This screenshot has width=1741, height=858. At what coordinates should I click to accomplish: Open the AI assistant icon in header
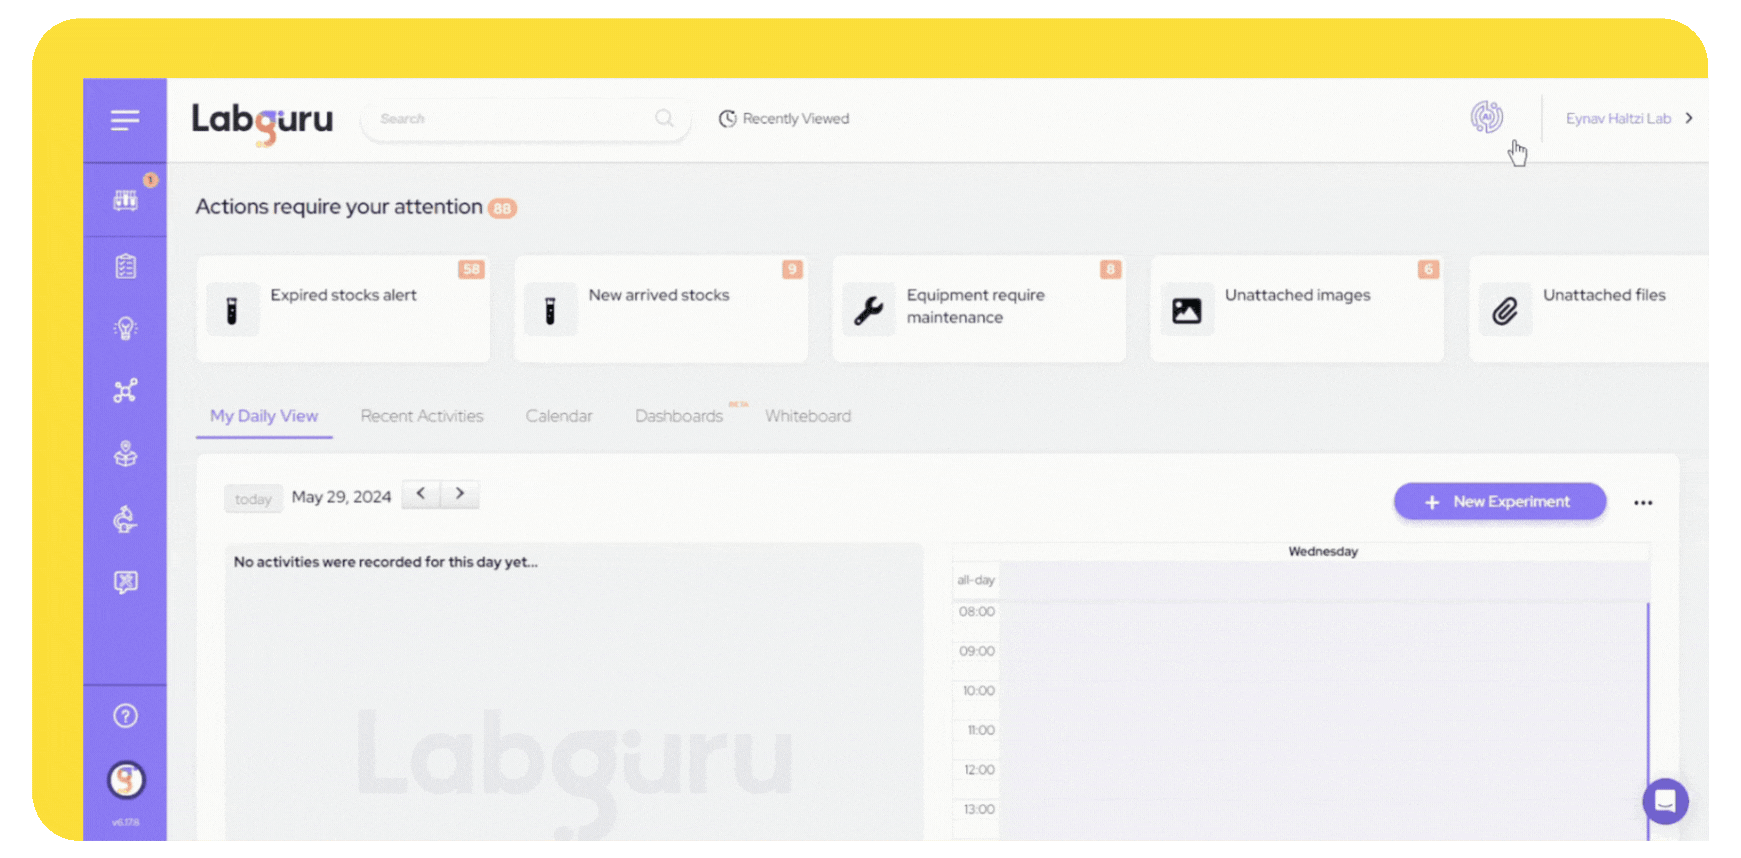[1487, 117]
